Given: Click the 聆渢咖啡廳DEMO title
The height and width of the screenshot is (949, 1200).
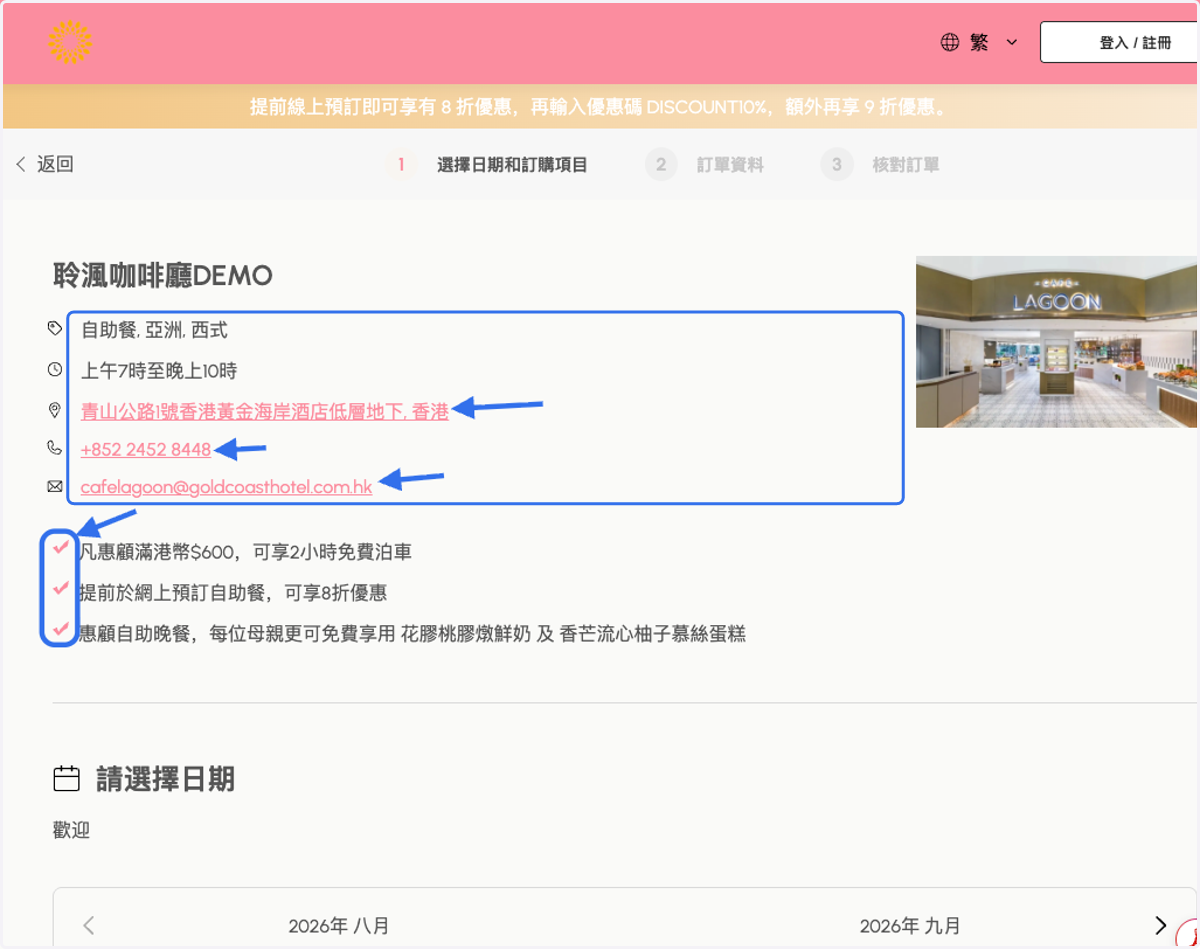Looking at the screenshot, I should [x=163, y=275].
